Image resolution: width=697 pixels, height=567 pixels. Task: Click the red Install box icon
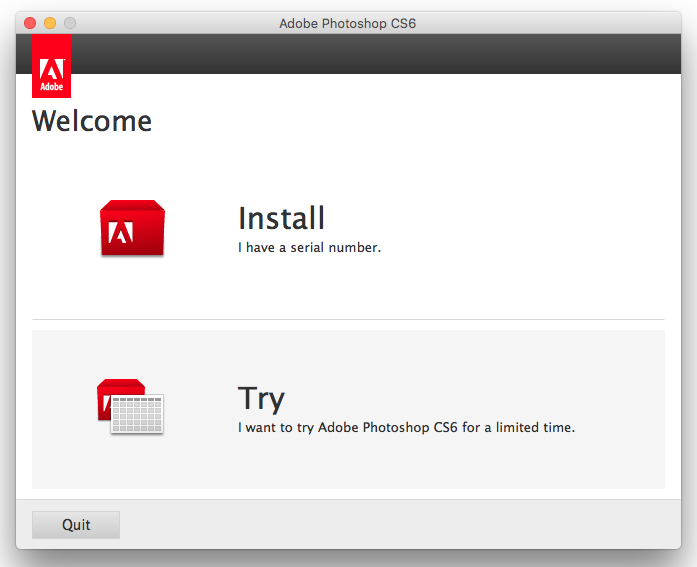pyautogui.click(x=132, y=229)
